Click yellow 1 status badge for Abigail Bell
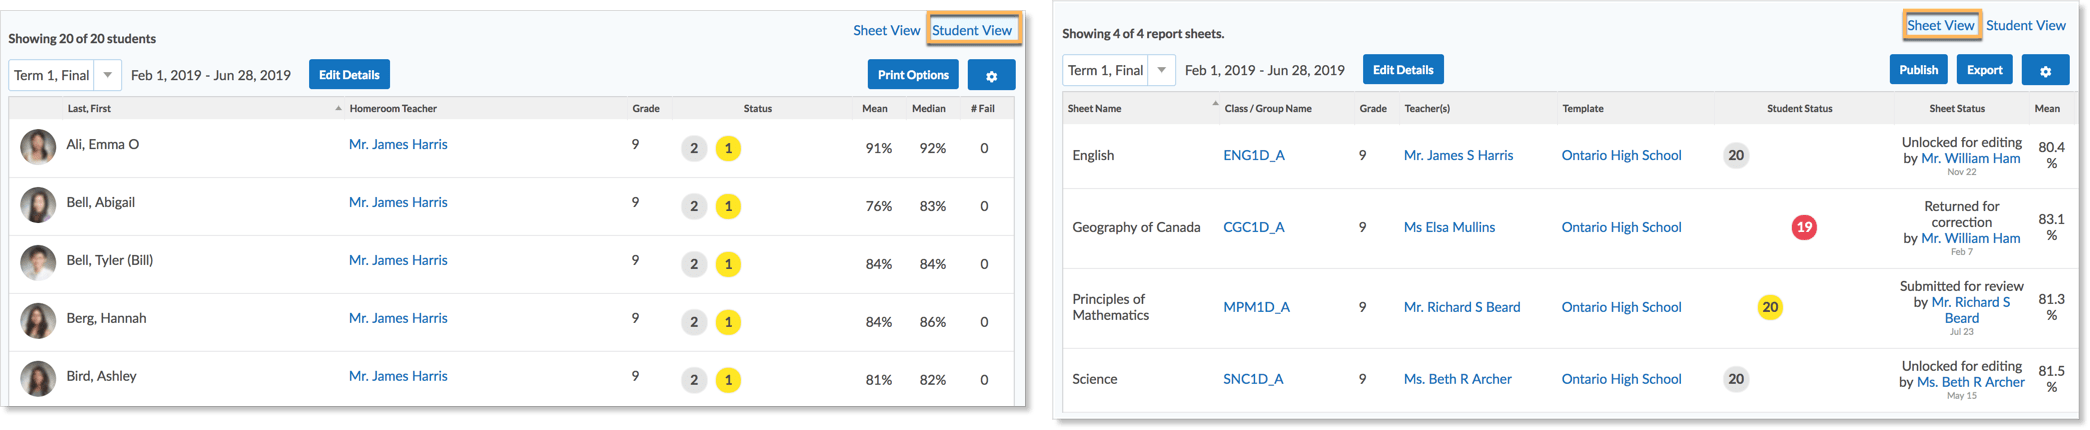The height and width of the screenshot is (430, 2090). pos(728,206)
